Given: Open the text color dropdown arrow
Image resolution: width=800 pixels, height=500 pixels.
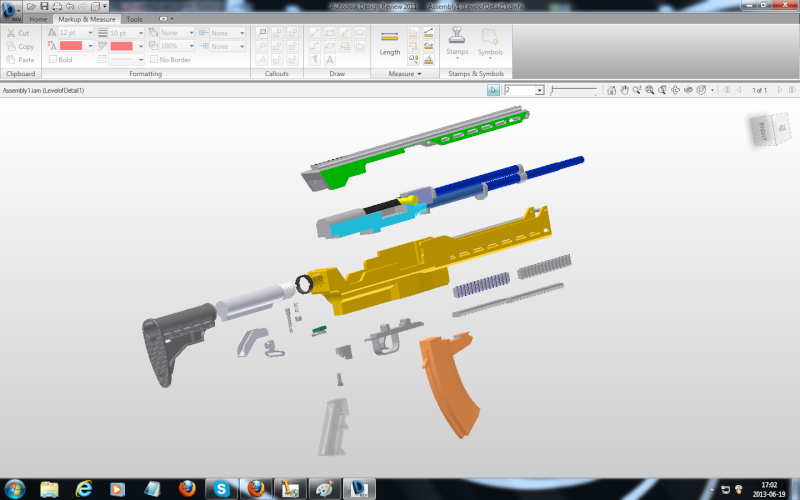Looking at the screenshot, I should (x=90, y=46).
